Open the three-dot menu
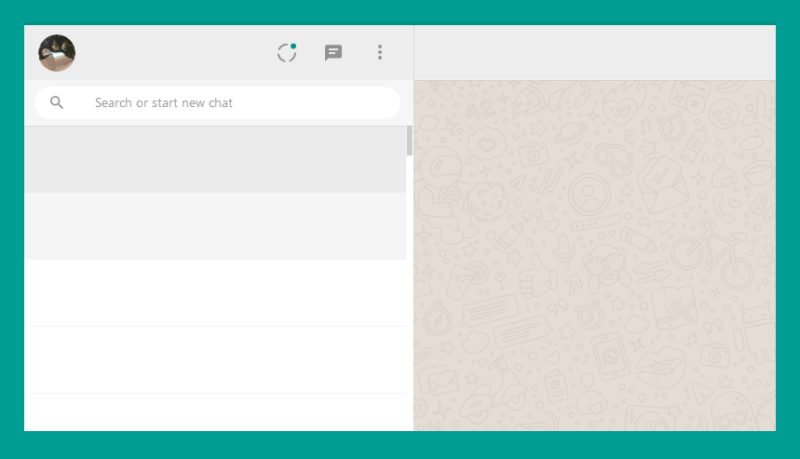The image size is (800, 459). point(380,52)
